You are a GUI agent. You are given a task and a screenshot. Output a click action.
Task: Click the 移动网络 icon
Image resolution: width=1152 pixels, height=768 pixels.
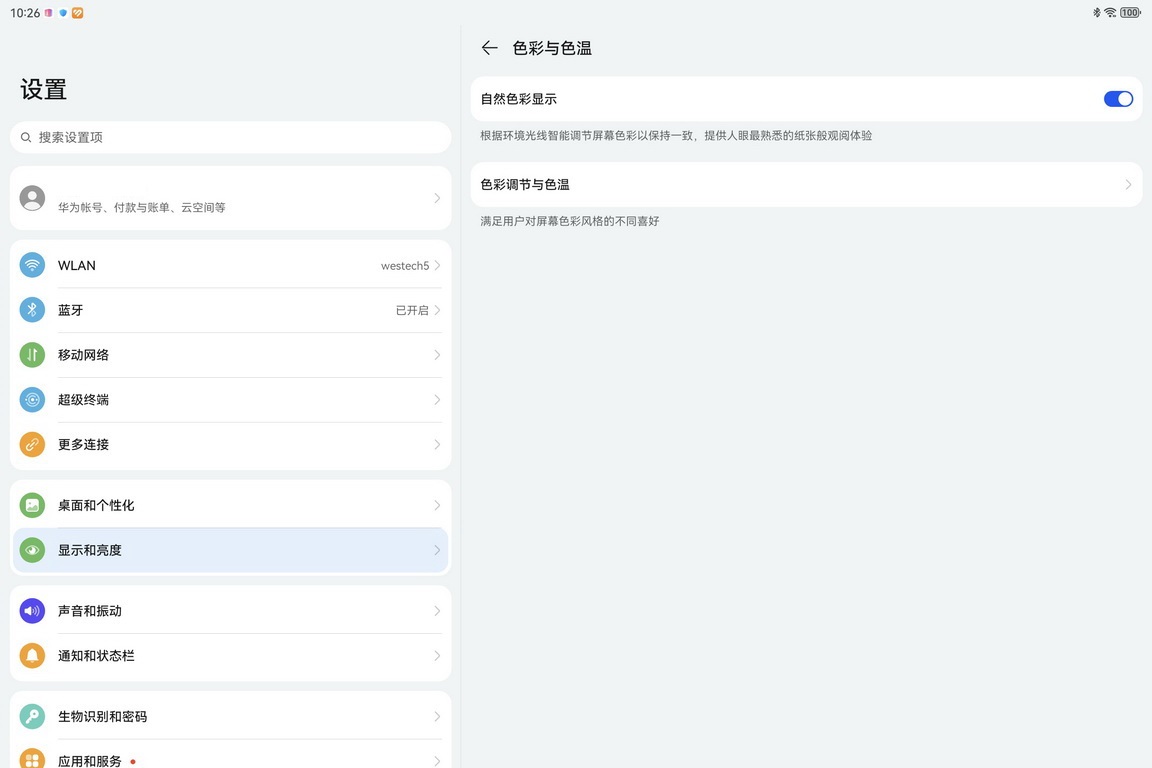click(x=32, y=355)
